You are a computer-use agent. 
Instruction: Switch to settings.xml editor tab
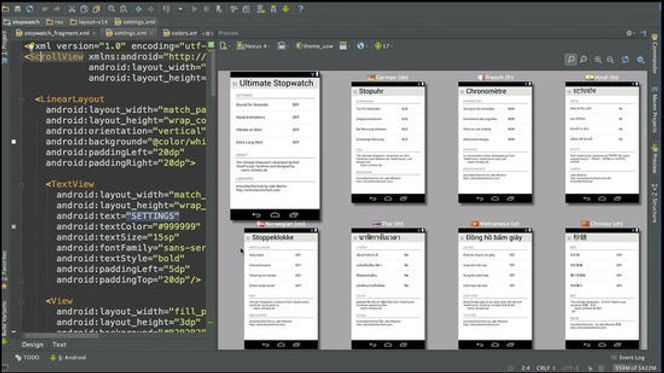[x=129, y=33]
